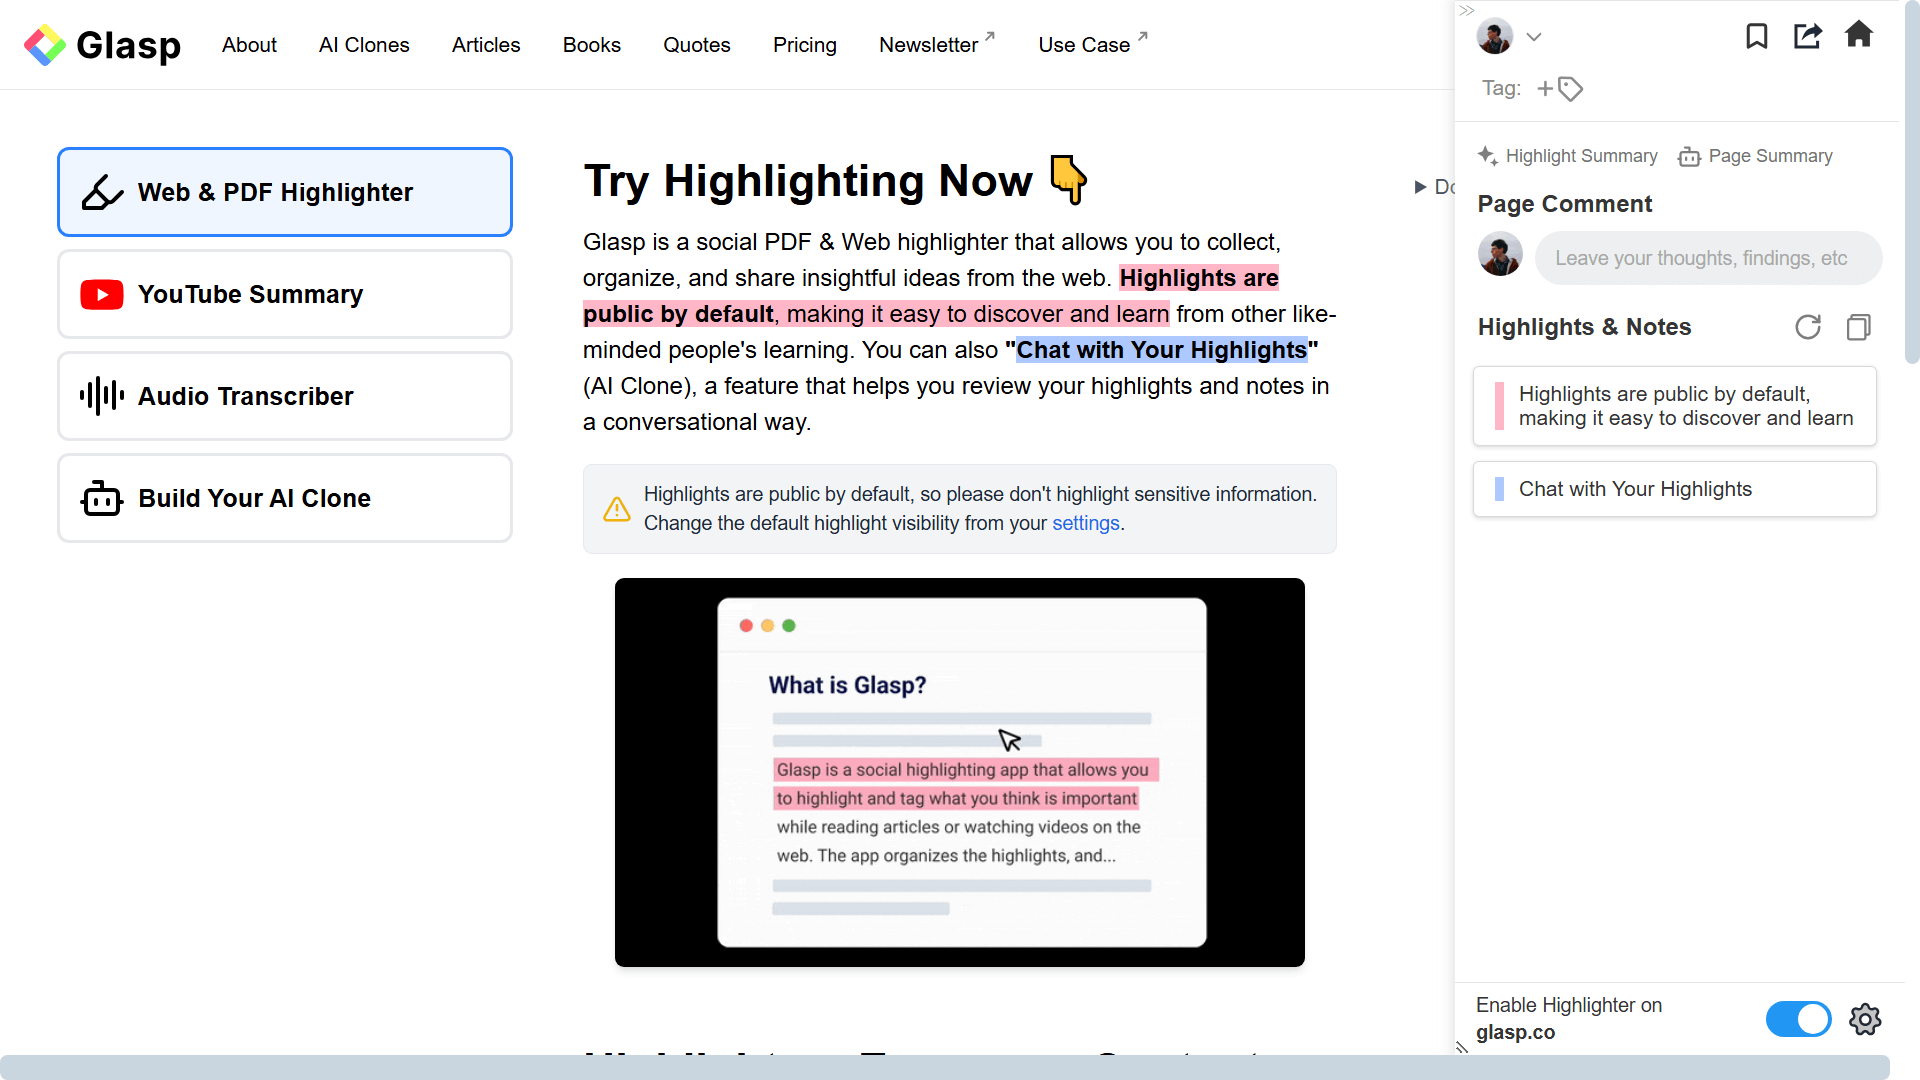Open the bookmark icon in sidebar
Image resolution: width=1920 pixels, height=1080 pixels.
1756,36
